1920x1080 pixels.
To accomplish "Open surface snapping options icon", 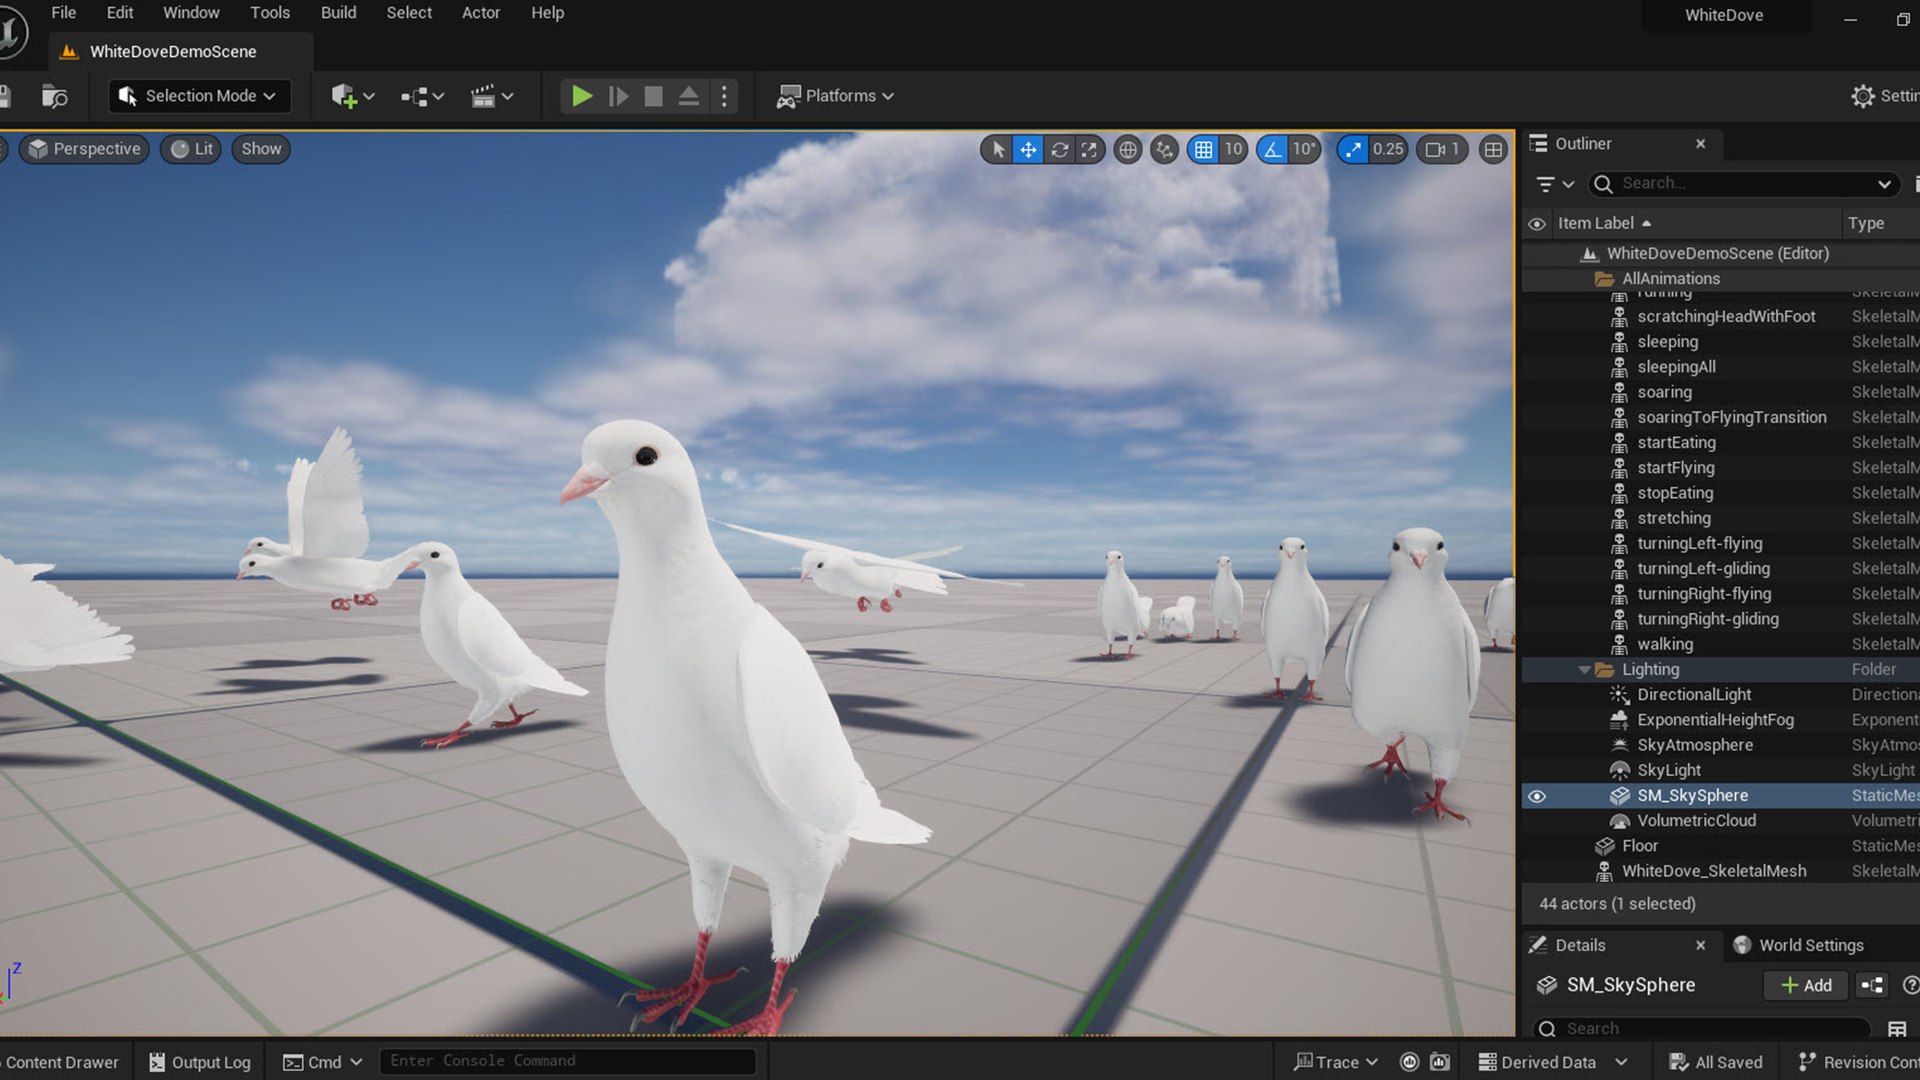I will tap(1165, 149).
